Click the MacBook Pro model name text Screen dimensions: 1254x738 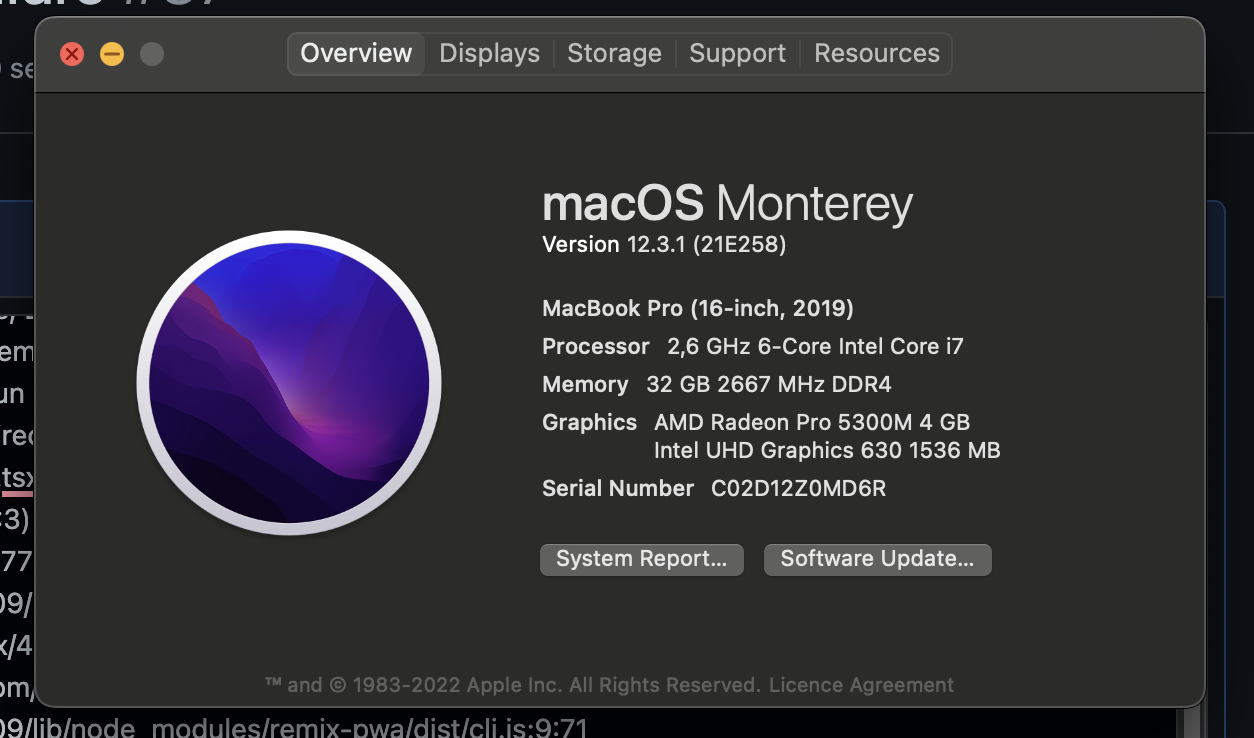695,308
